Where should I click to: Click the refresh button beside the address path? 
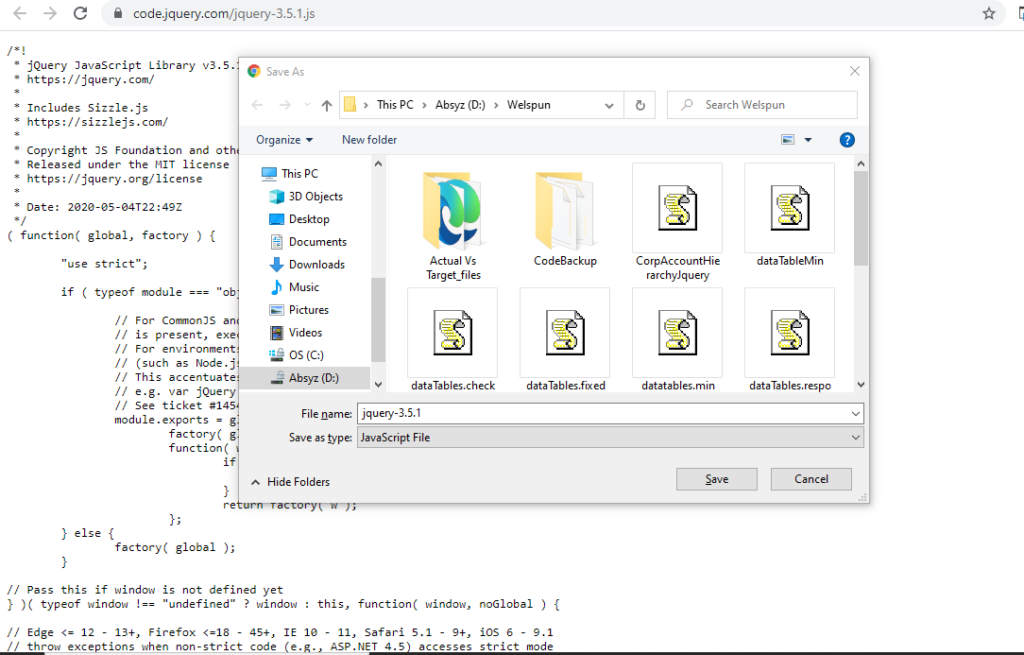click(x=640, y=105)
